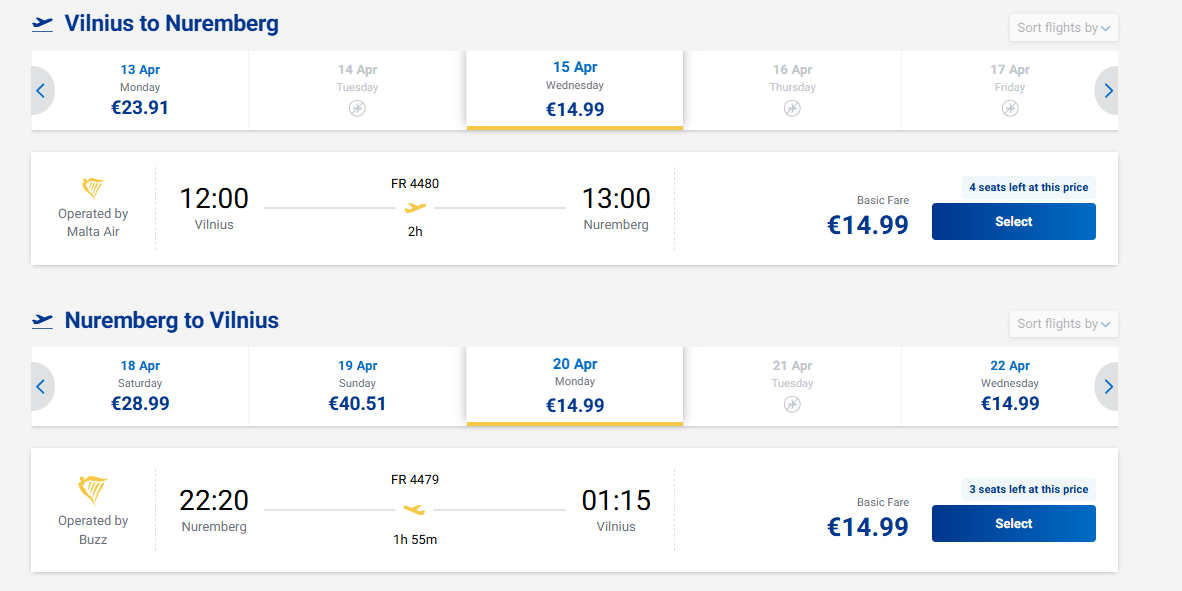Click the yellow plane icon under FR 4479

pos(414,510)
